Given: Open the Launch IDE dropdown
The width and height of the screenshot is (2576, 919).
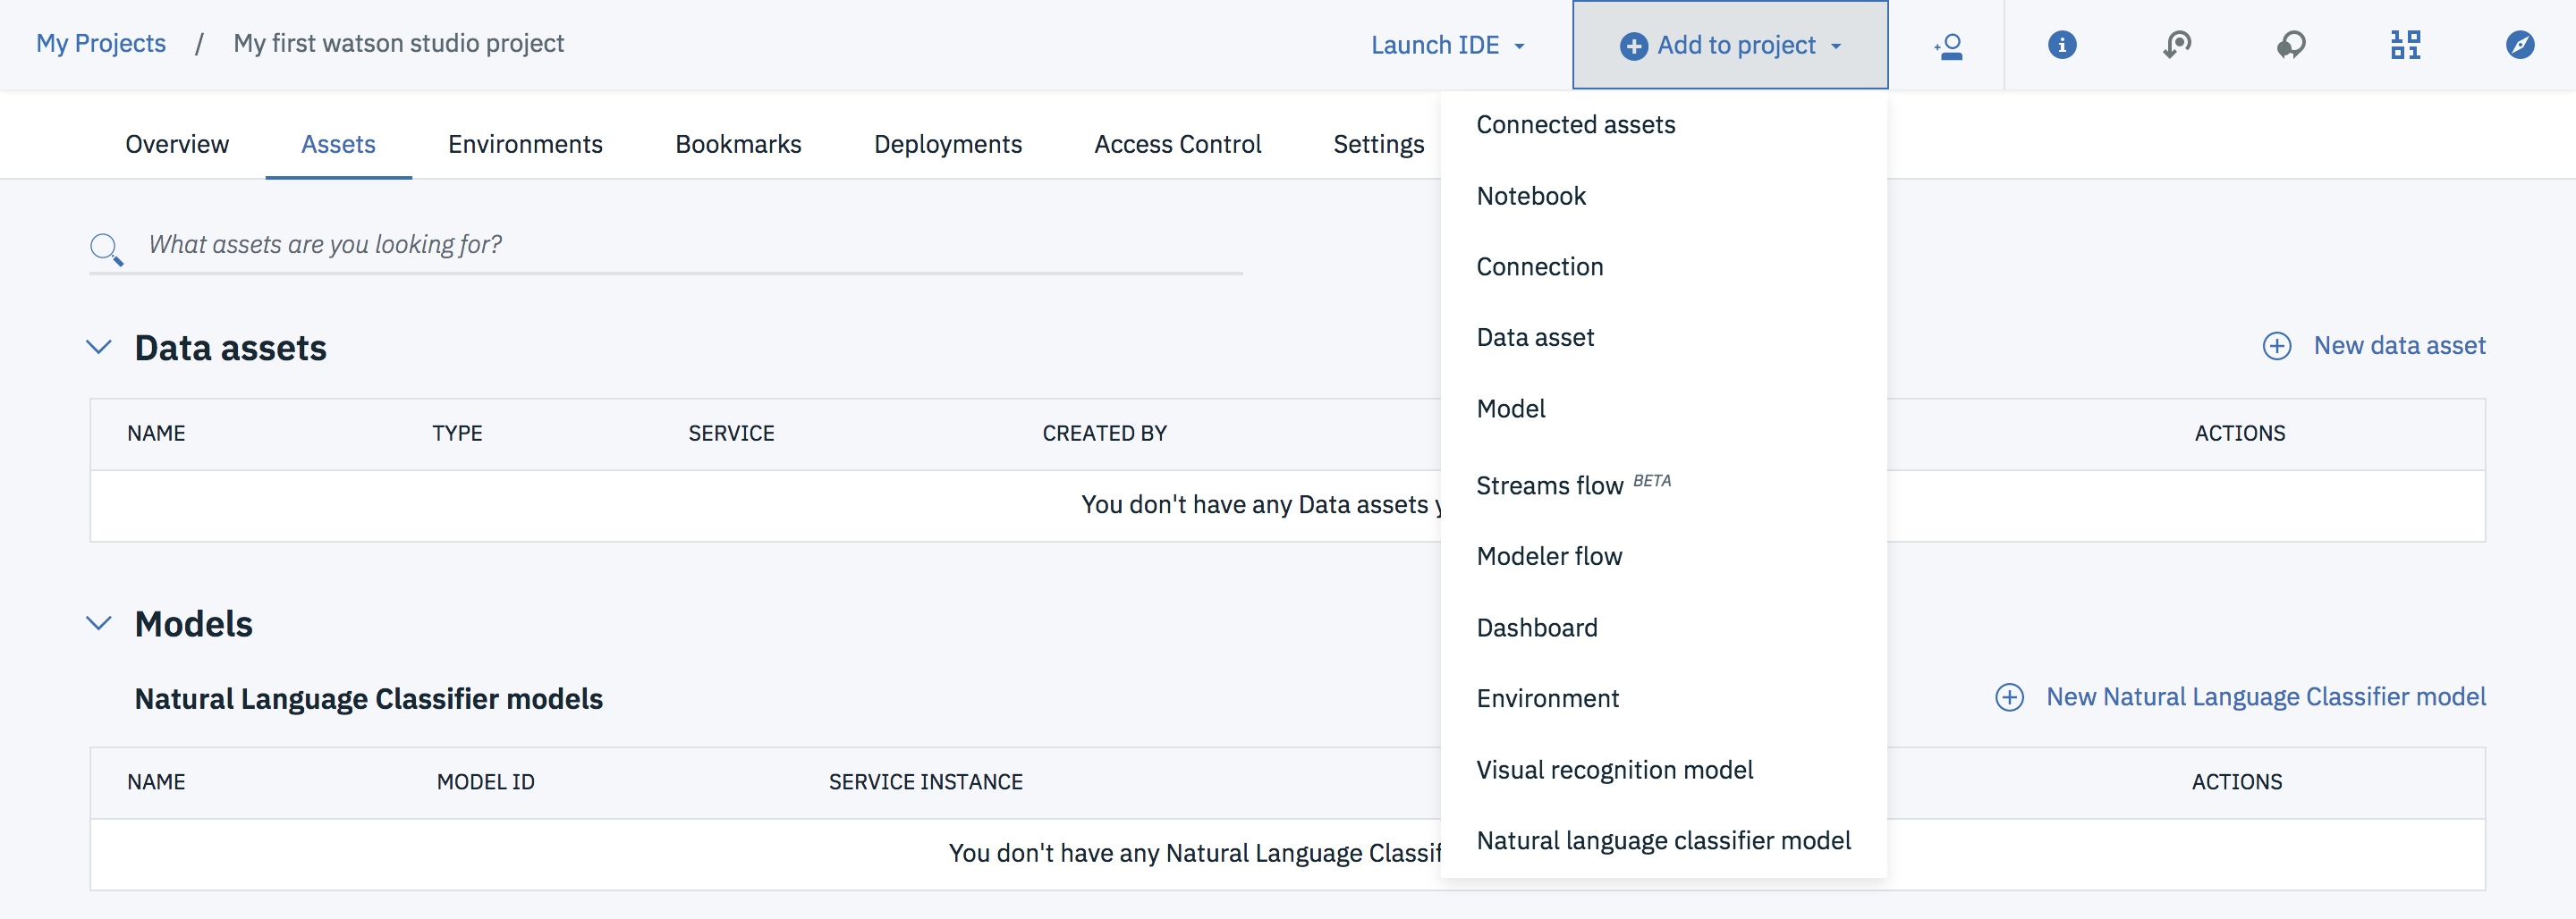Looking at the screenshot, I should [x=1447, y=45].
